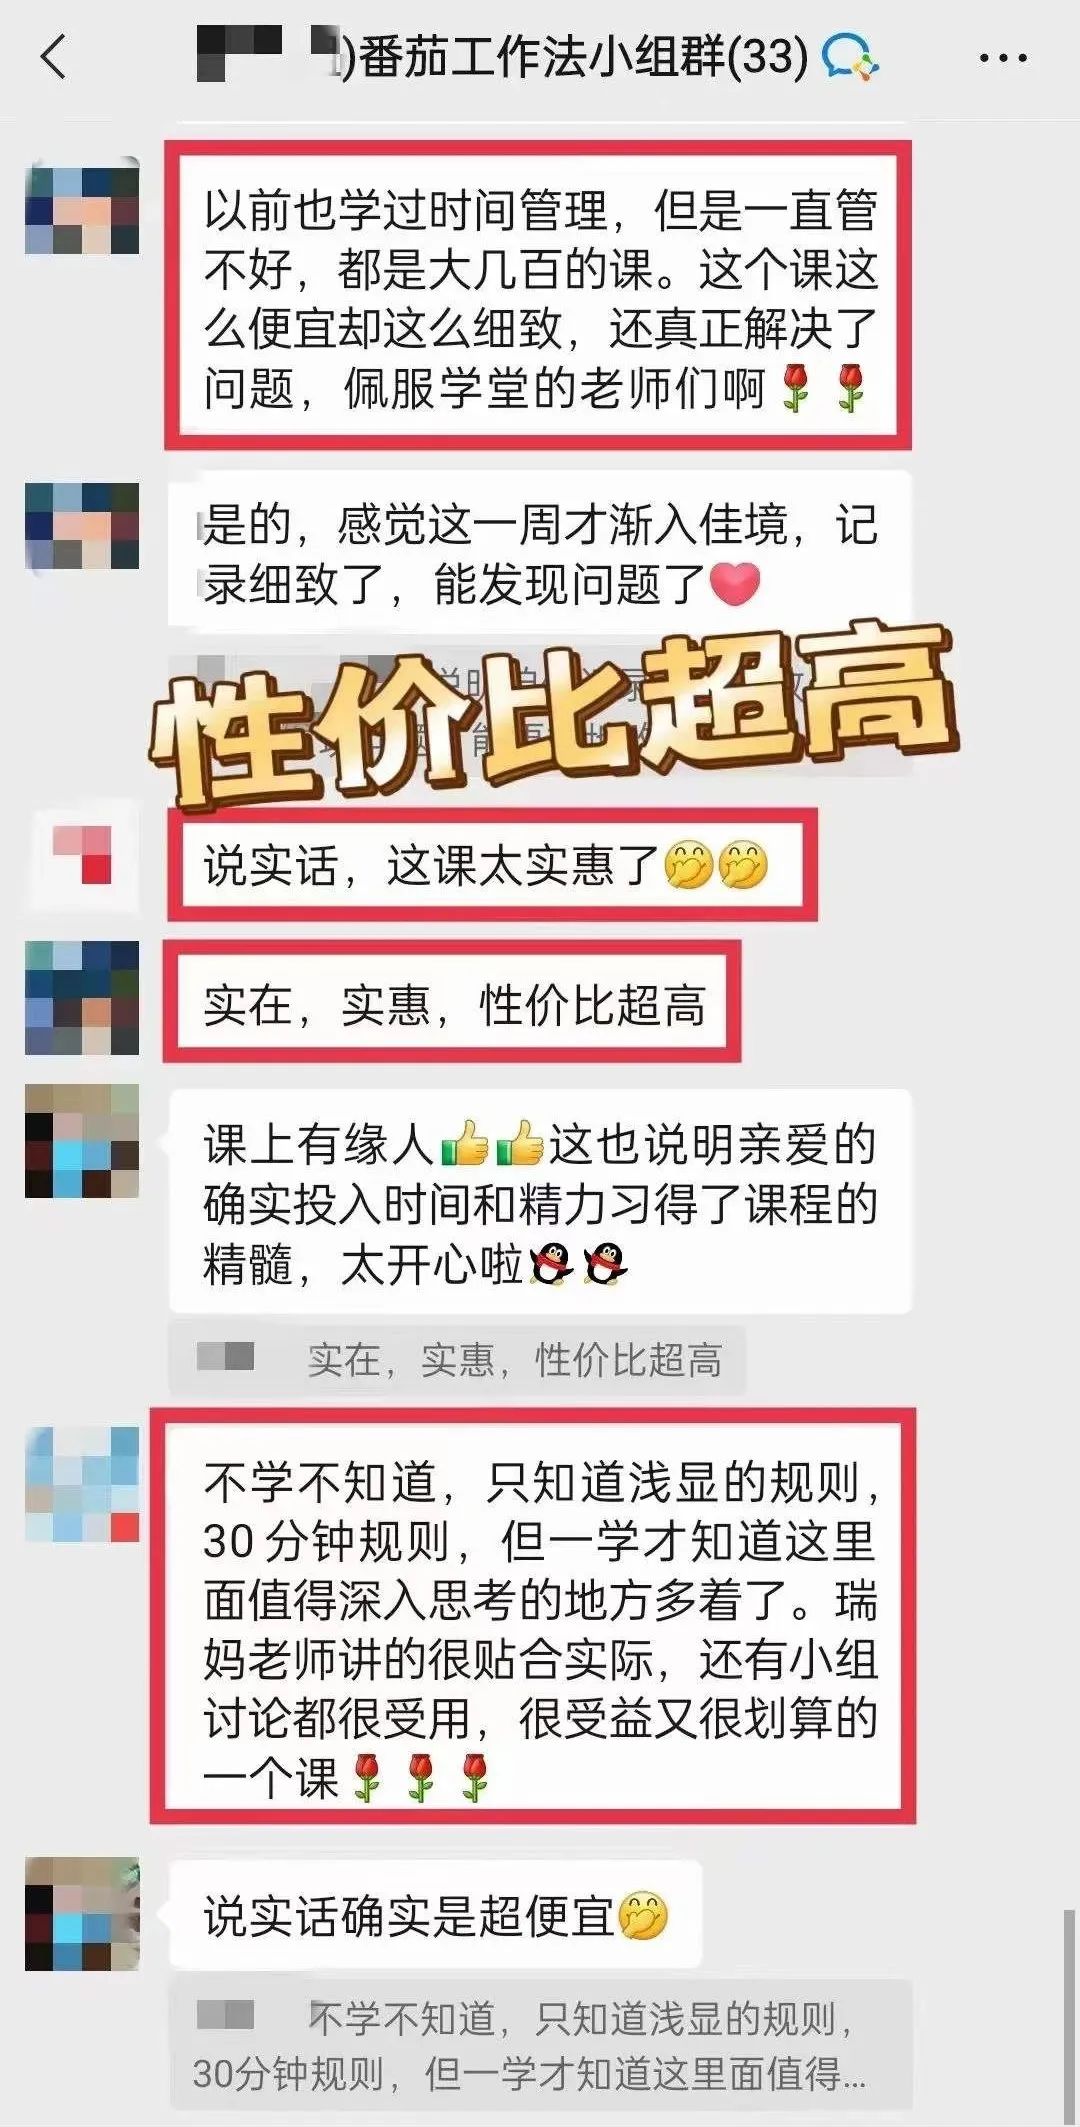Select the message 实在，实惠，性价比超高 bubble
Image resolution: width=1080 pixels, height=2127 pixels.
pos(452,1002)
